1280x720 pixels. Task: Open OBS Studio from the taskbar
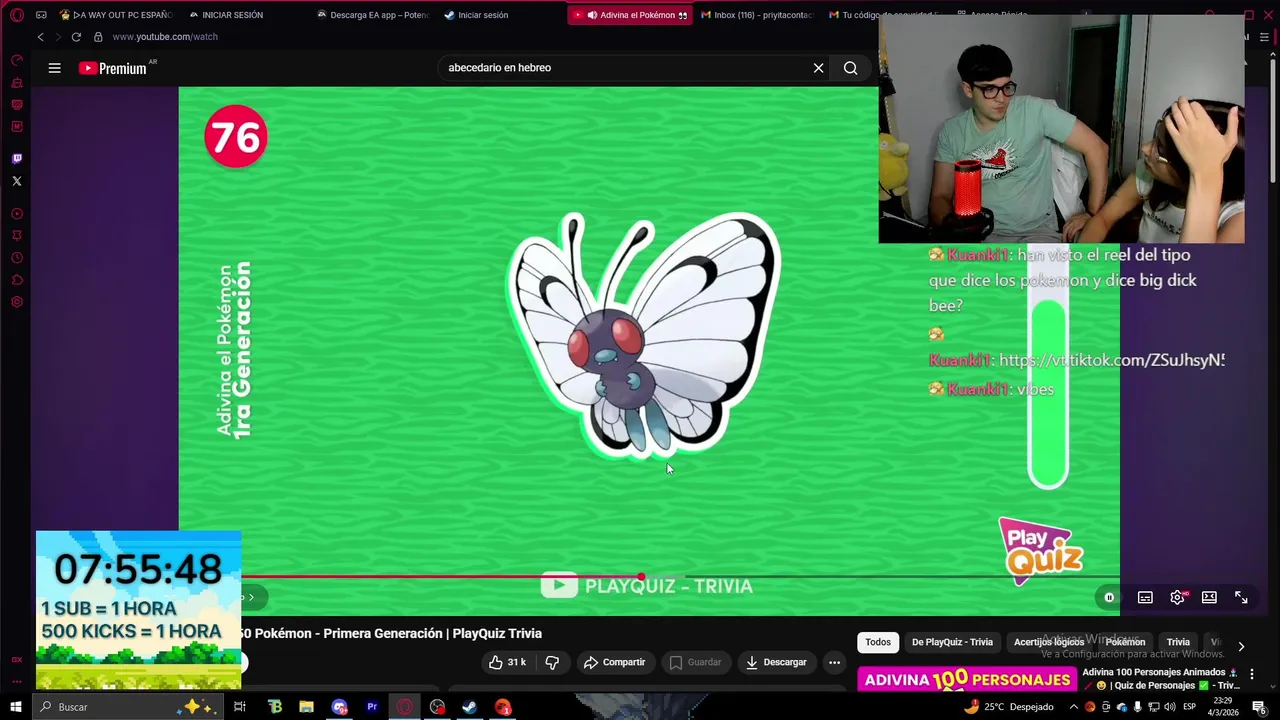tap(437, 707)
